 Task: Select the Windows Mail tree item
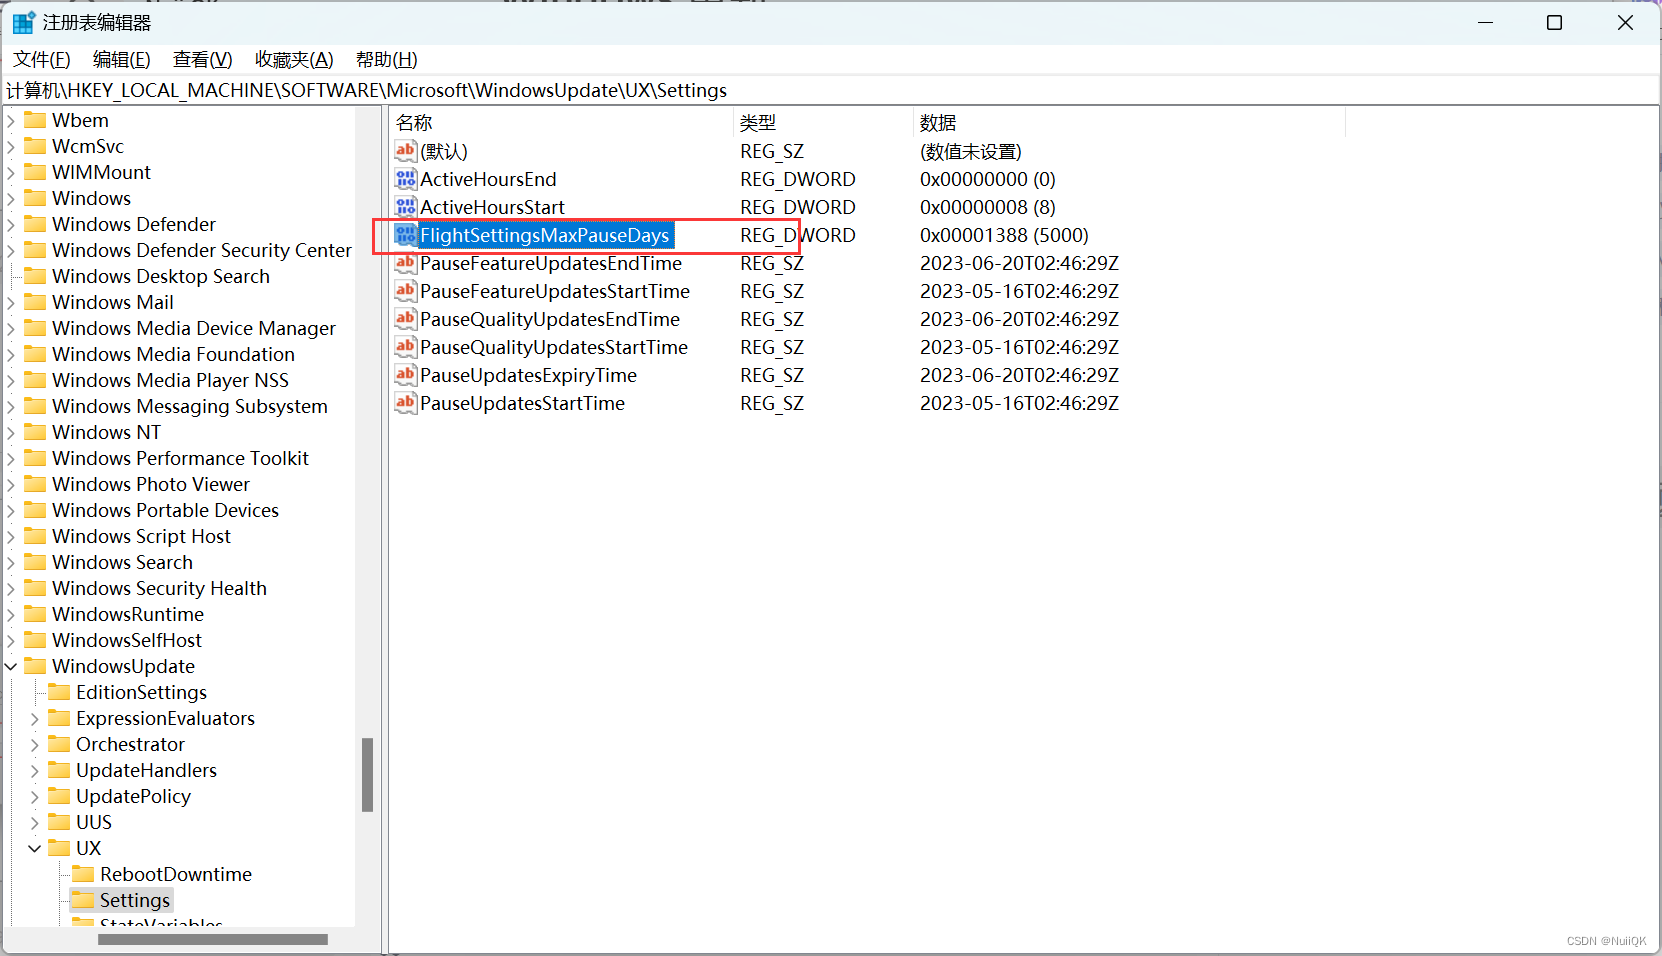click(113, 302)
